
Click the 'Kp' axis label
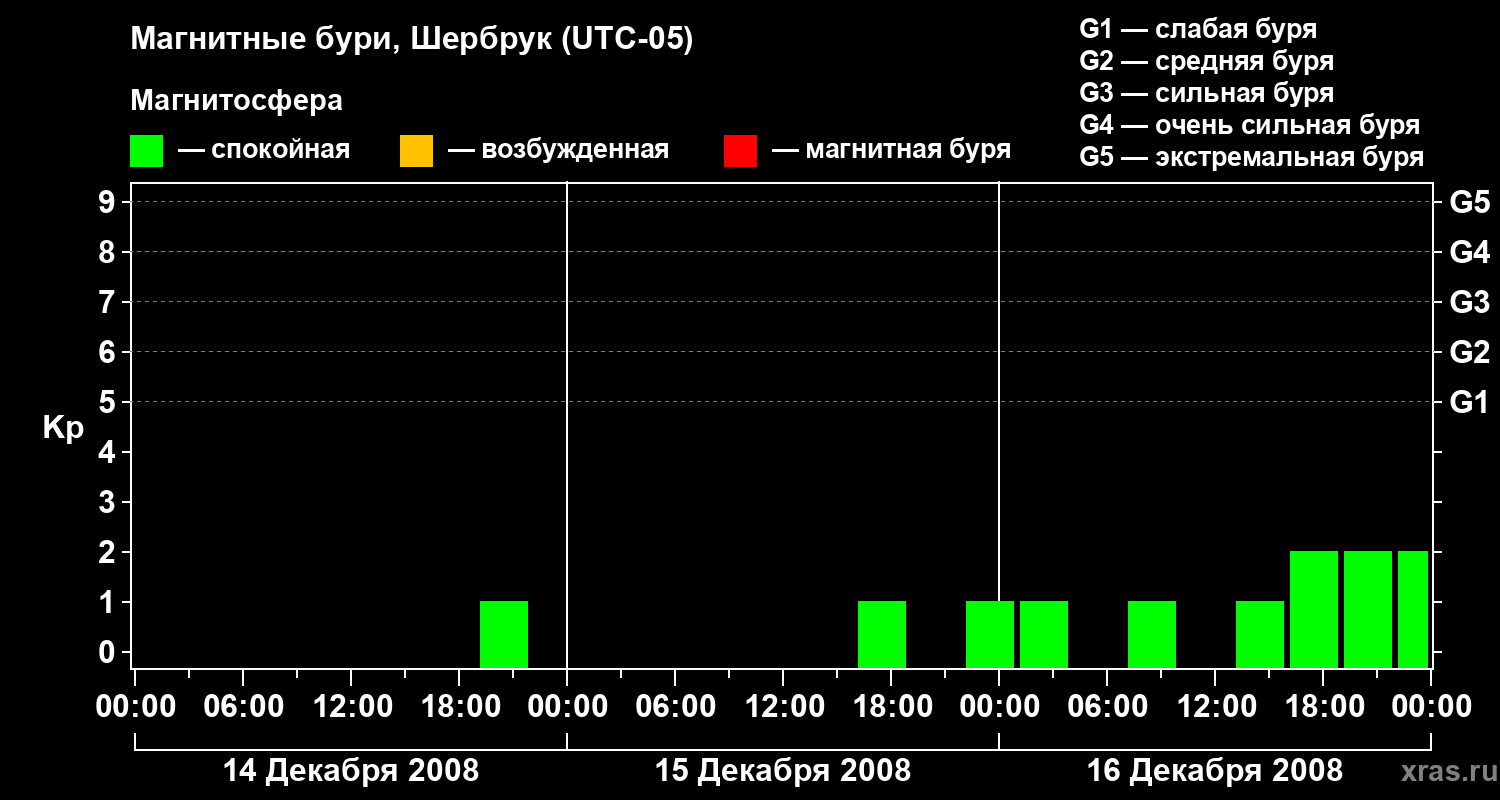tap(63, 428)
